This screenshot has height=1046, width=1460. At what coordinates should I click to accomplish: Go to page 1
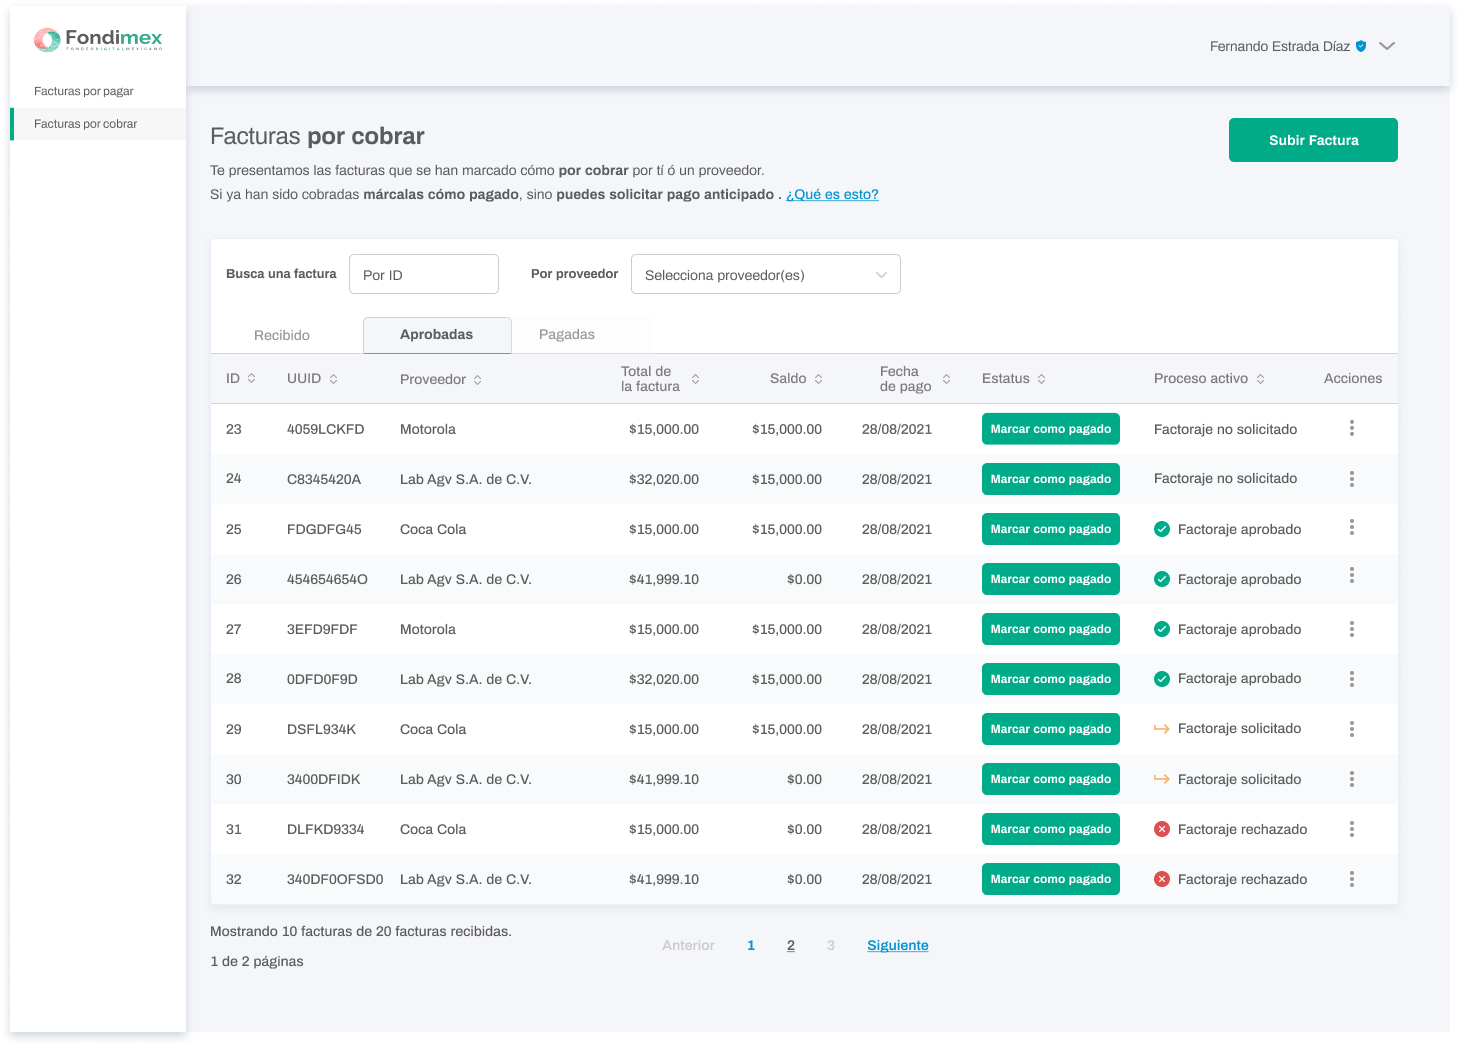tap(751, 946)
